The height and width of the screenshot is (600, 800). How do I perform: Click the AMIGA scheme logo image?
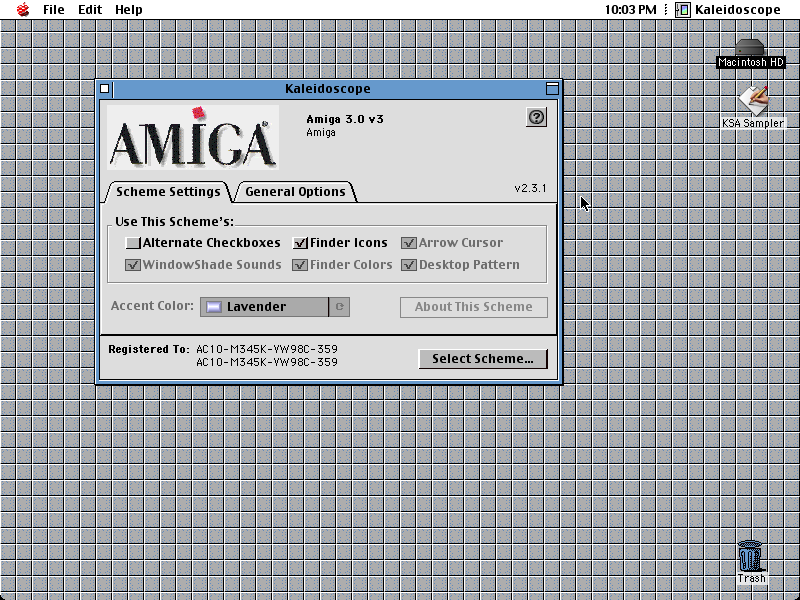[193, 137]
